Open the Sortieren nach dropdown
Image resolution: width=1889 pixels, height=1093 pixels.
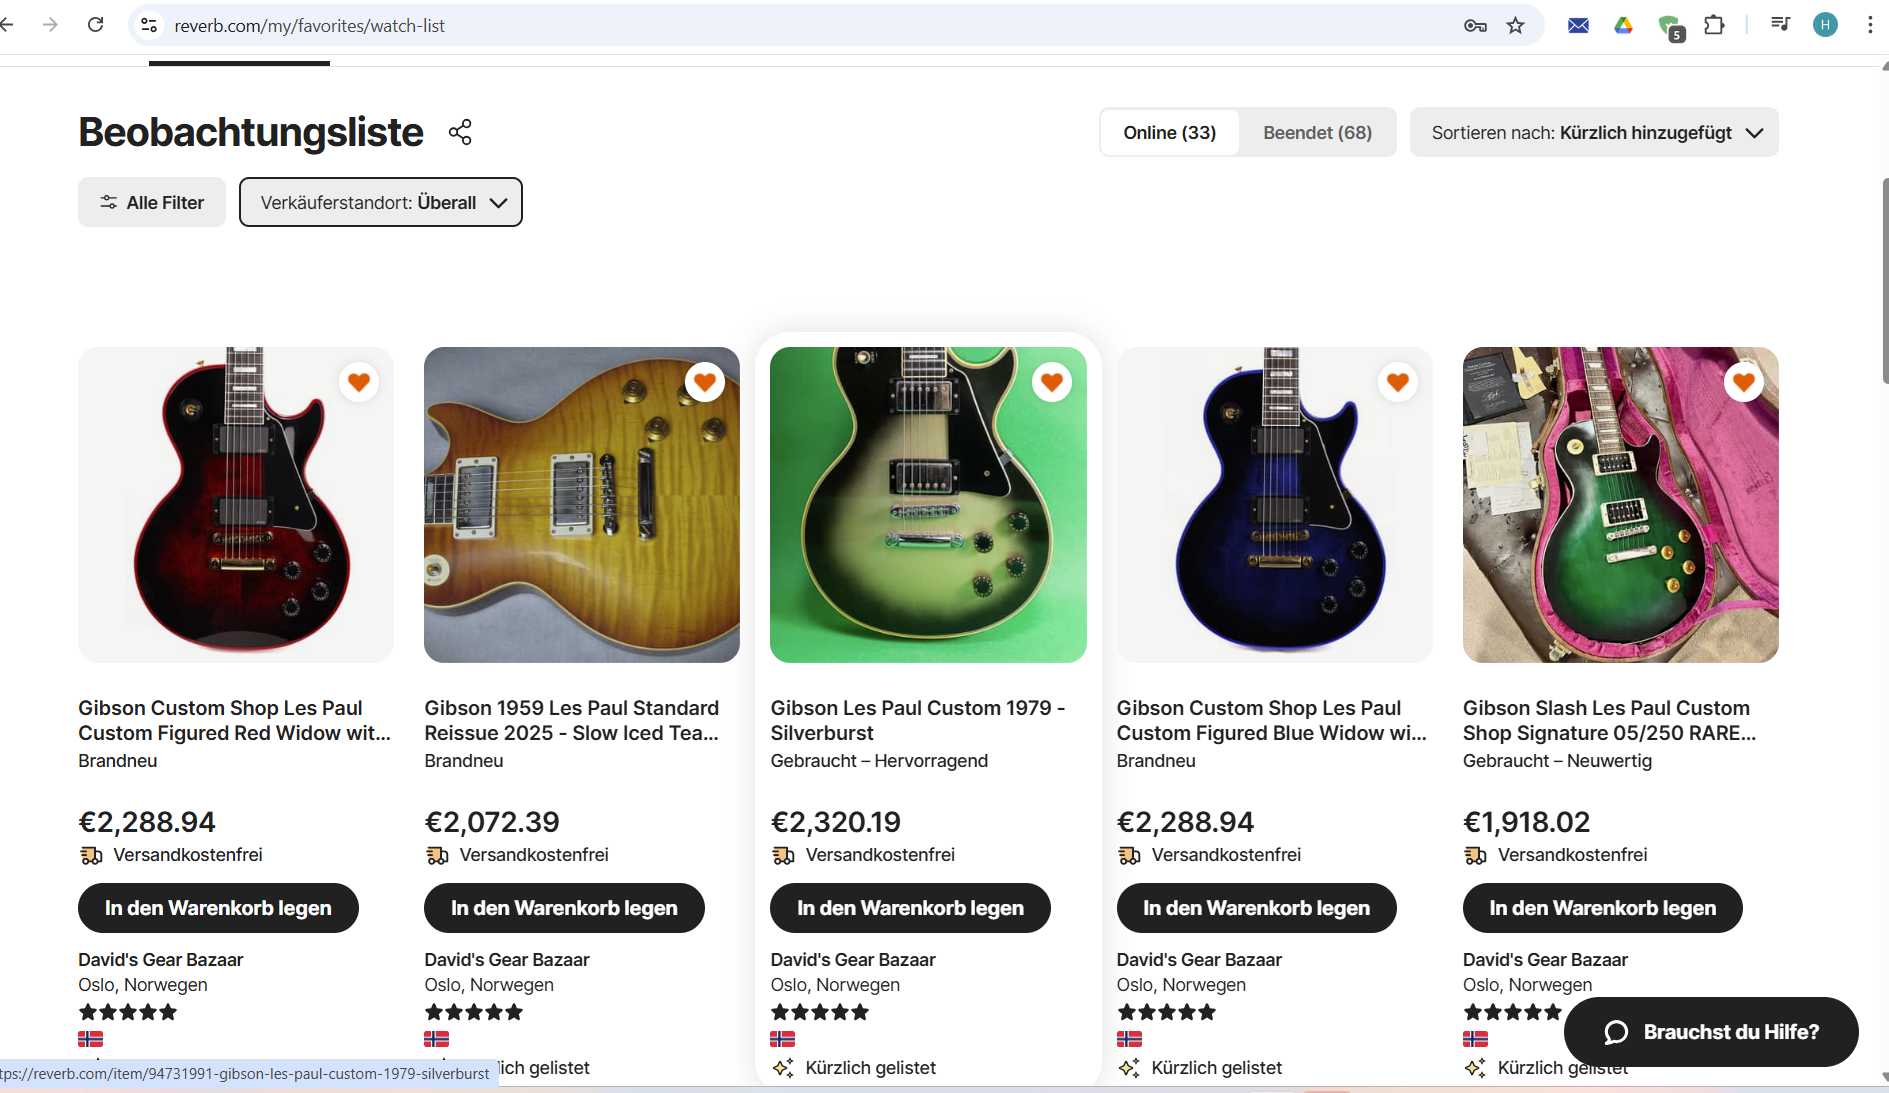tap(1594, 132)
